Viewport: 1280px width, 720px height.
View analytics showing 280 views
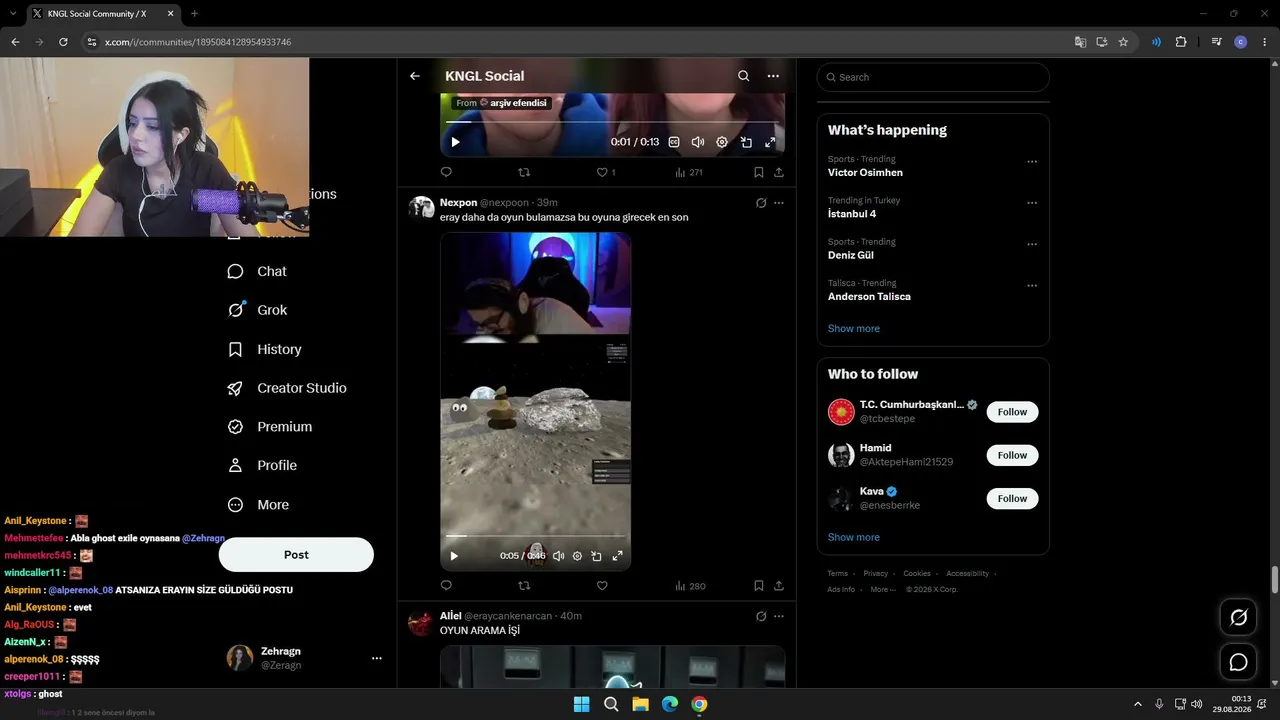click(x=690, y=586)
